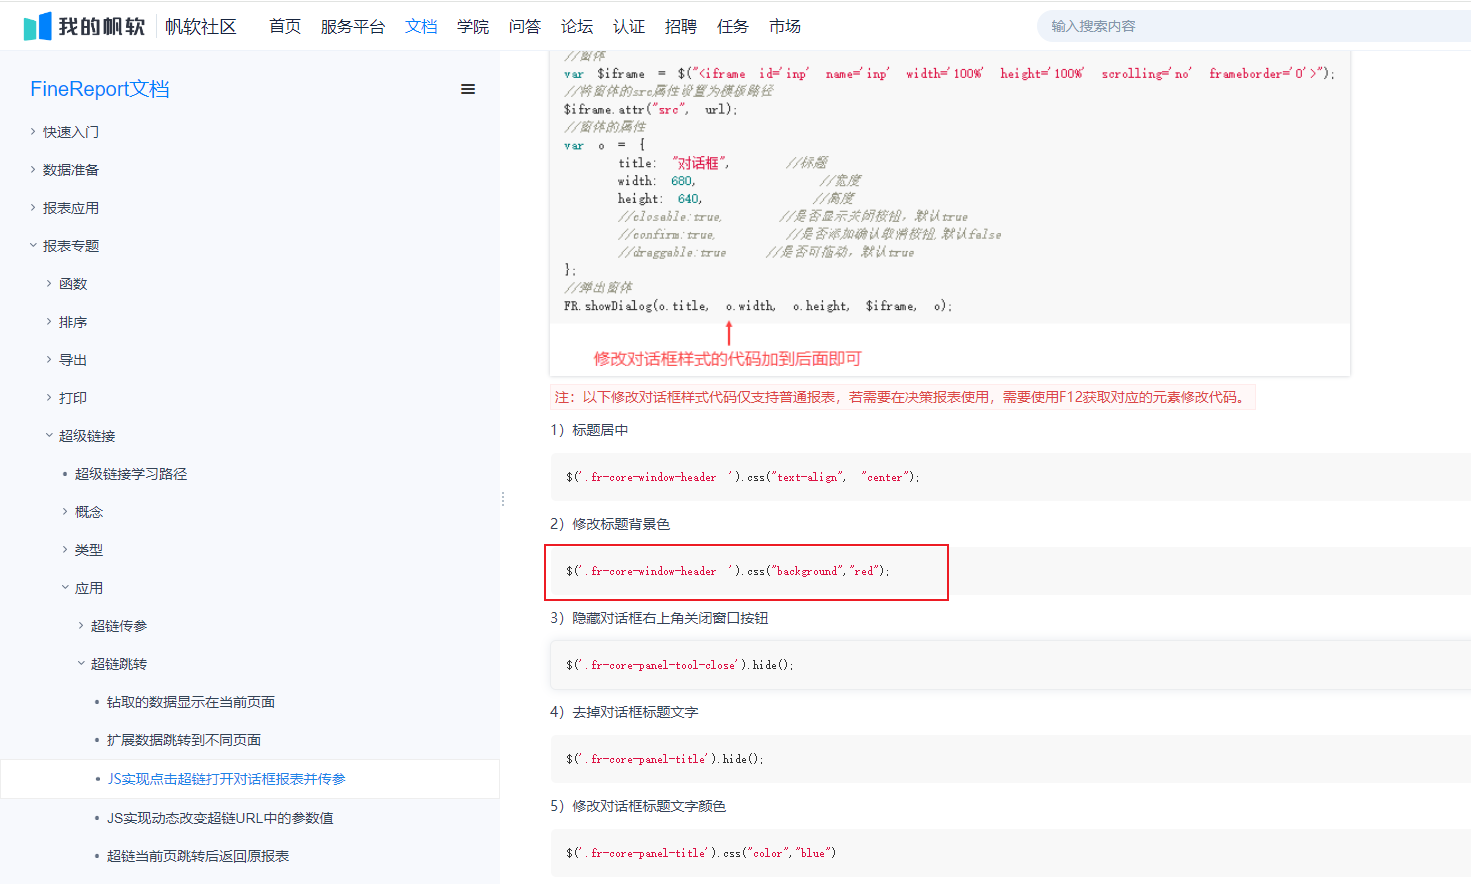Open the 帆软社区 community link
The height and width of the screenshot is (884, 1471).
(201, 26)
